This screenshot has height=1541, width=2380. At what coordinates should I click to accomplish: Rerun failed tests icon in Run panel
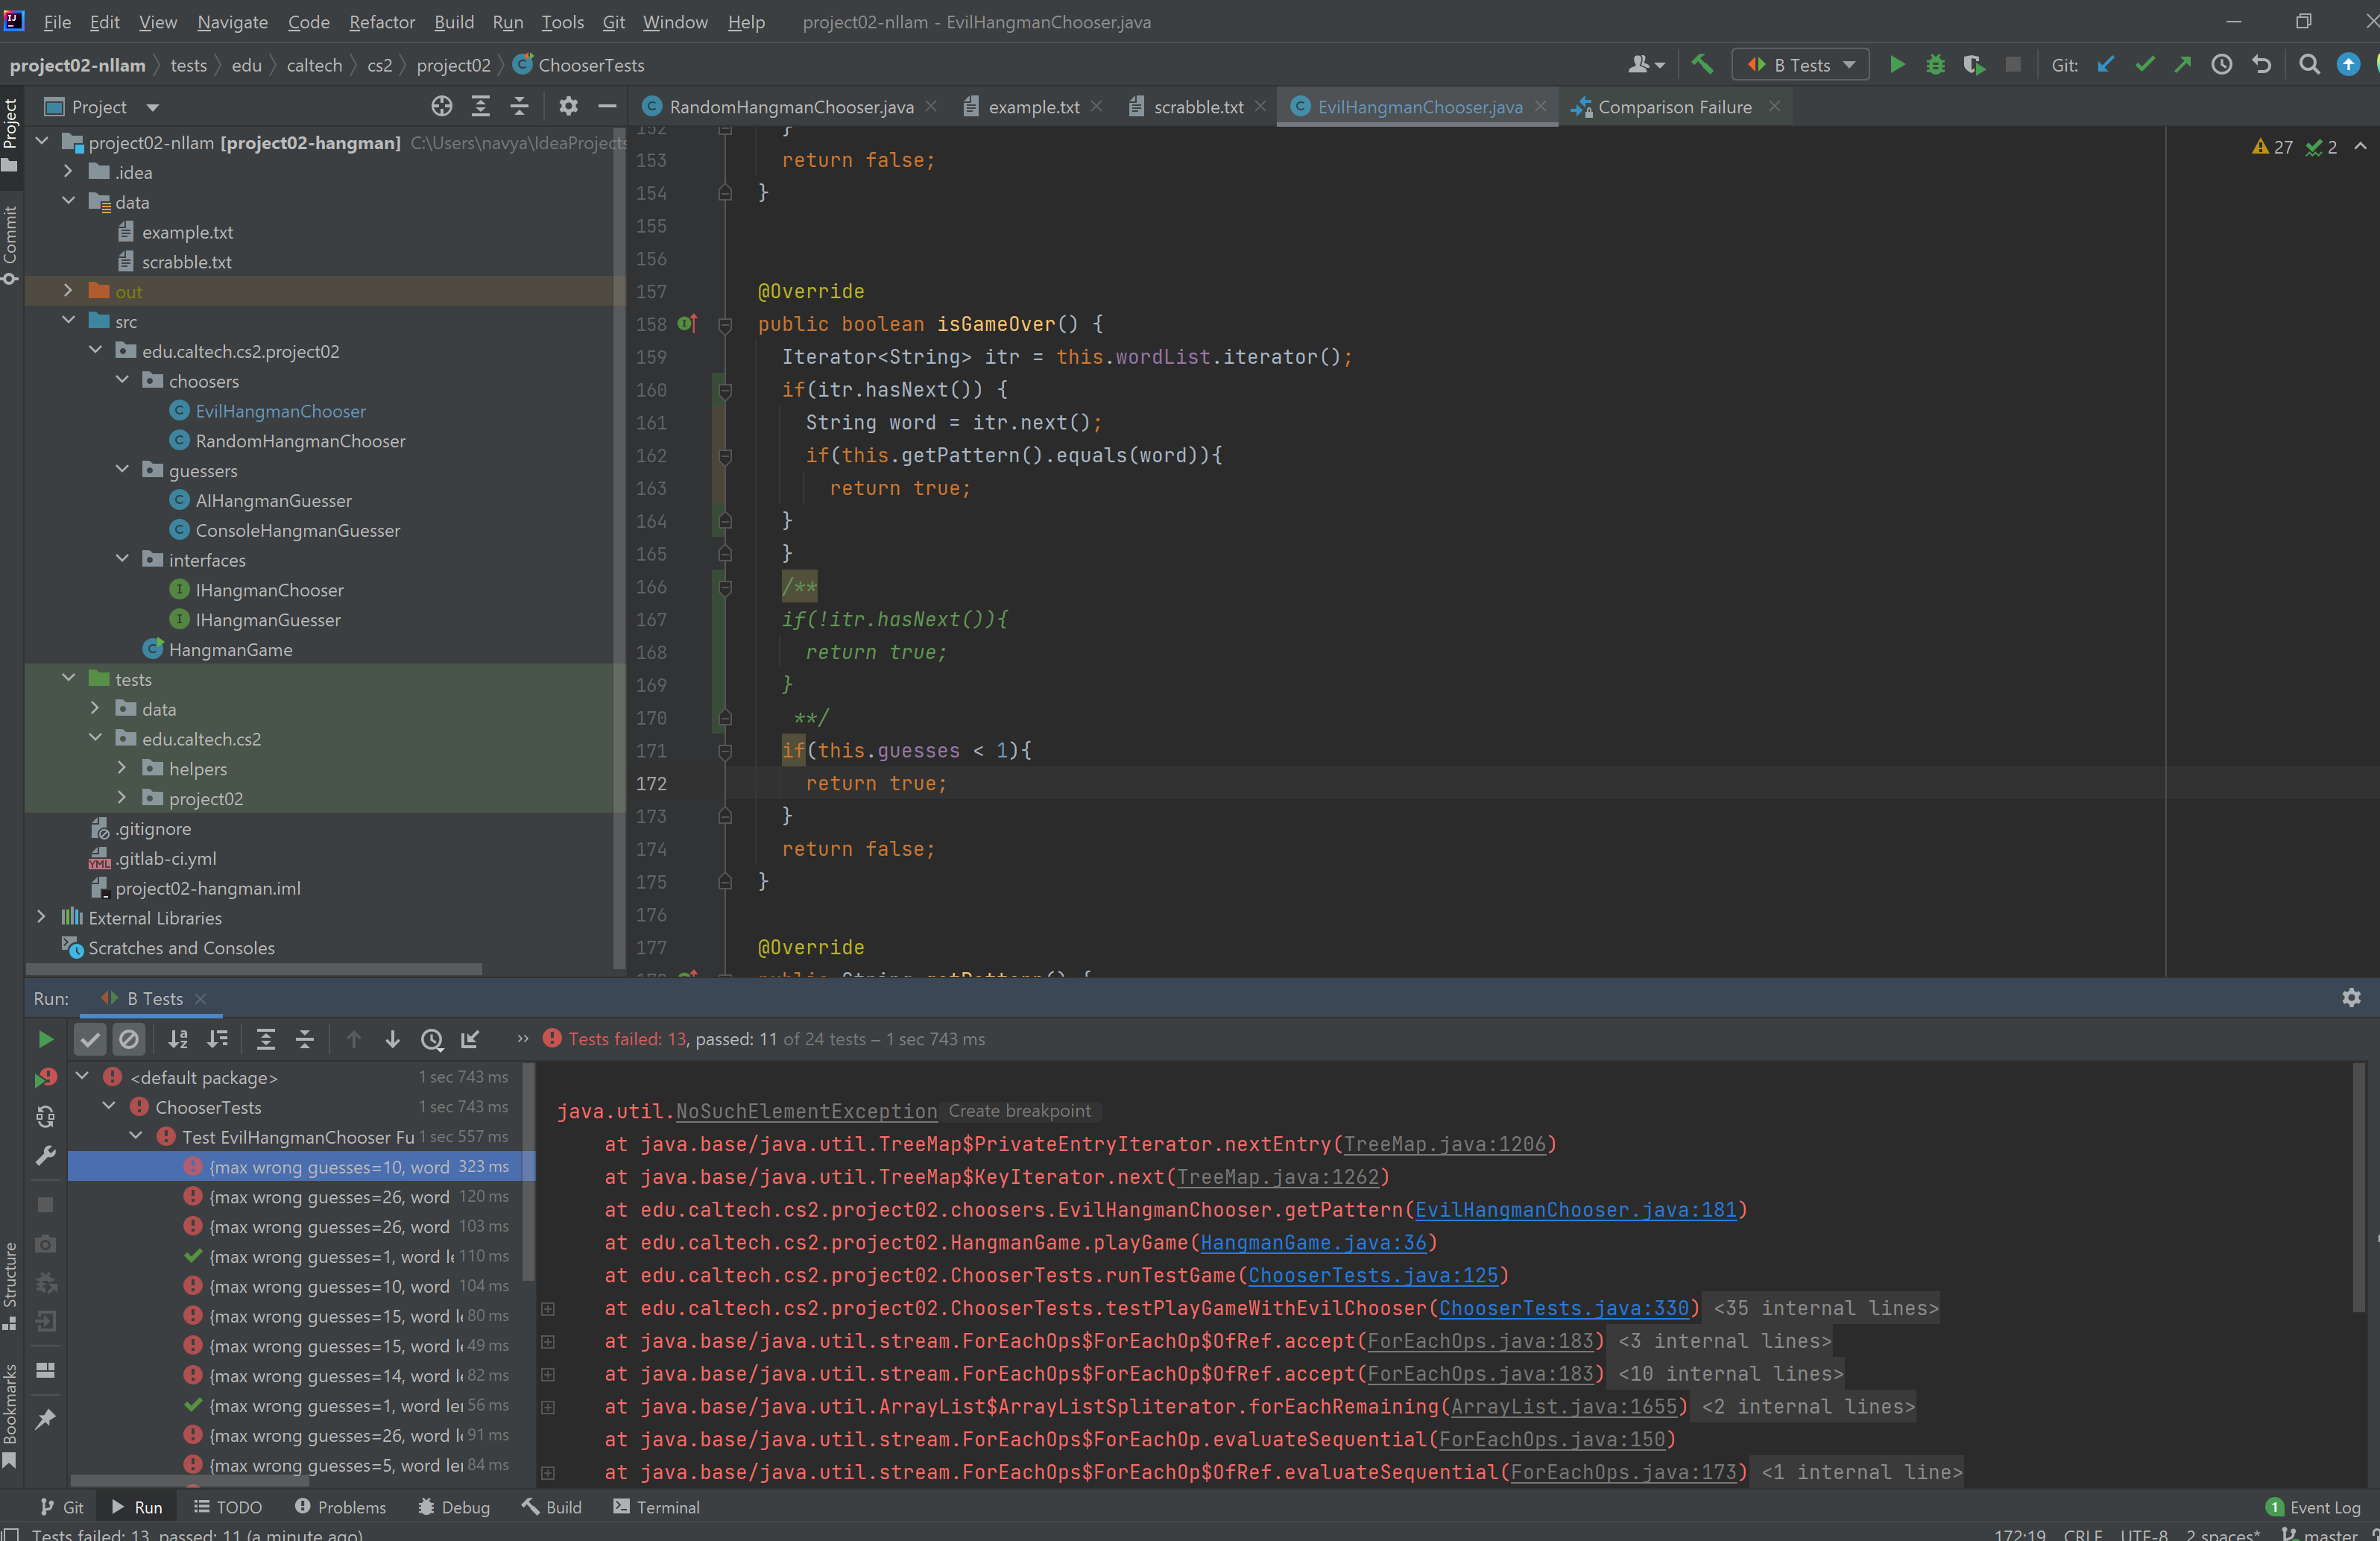[x=46, y=1078]
